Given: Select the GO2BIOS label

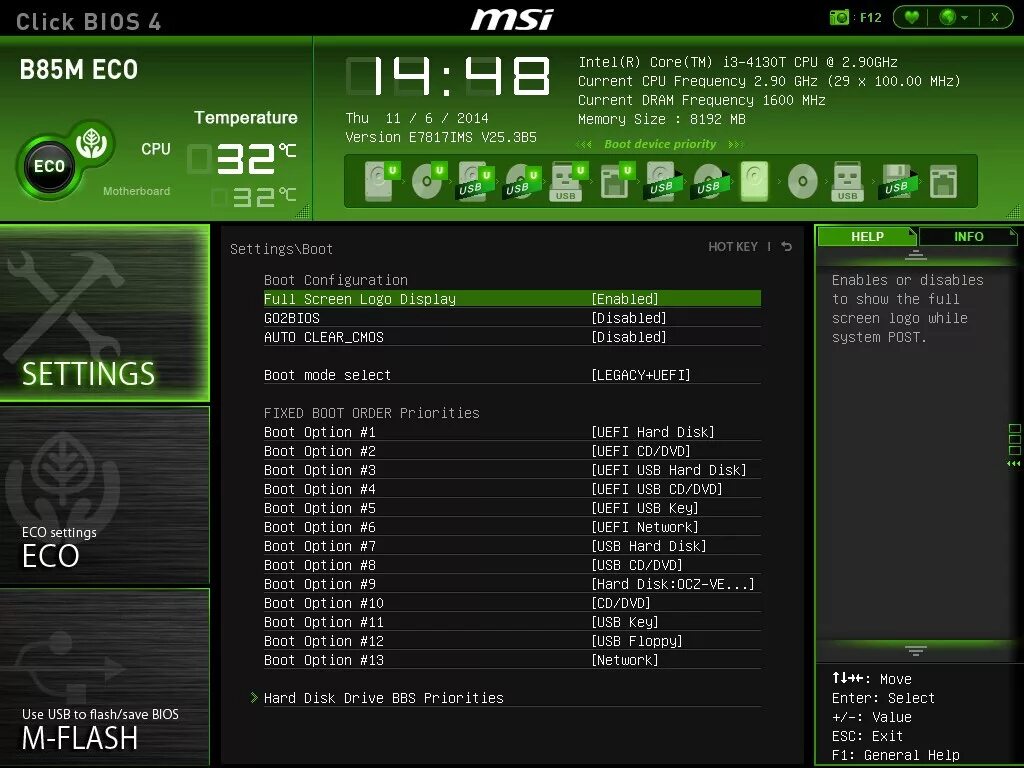Looking at the screenshot, I should click(x=292, y=318).
